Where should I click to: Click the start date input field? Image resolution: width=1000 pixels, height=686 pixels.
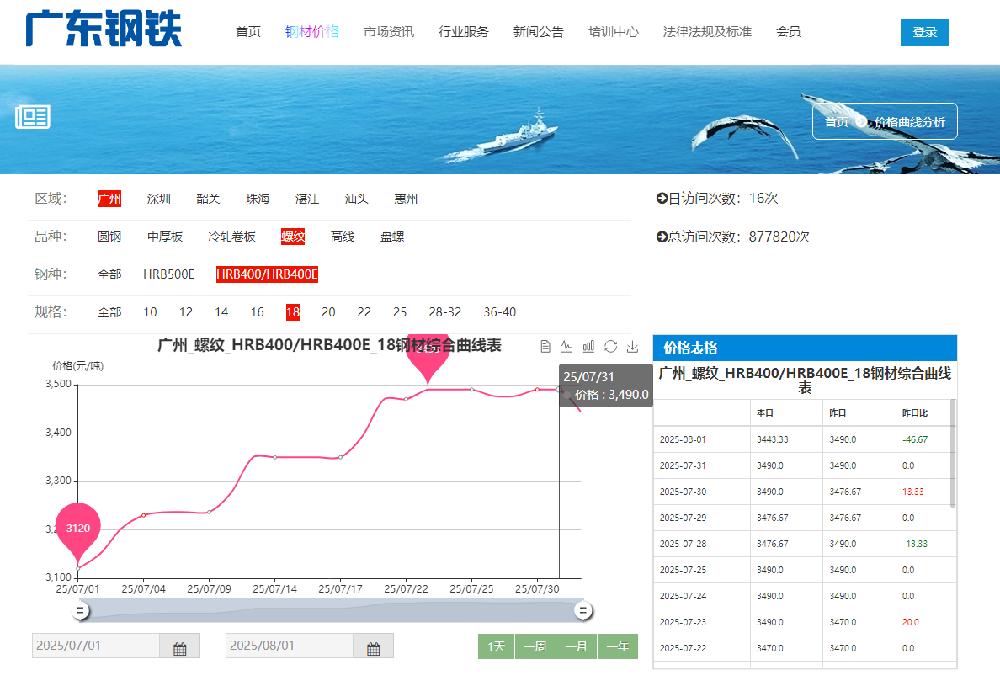pyautogui.click(x=96, y=647)
